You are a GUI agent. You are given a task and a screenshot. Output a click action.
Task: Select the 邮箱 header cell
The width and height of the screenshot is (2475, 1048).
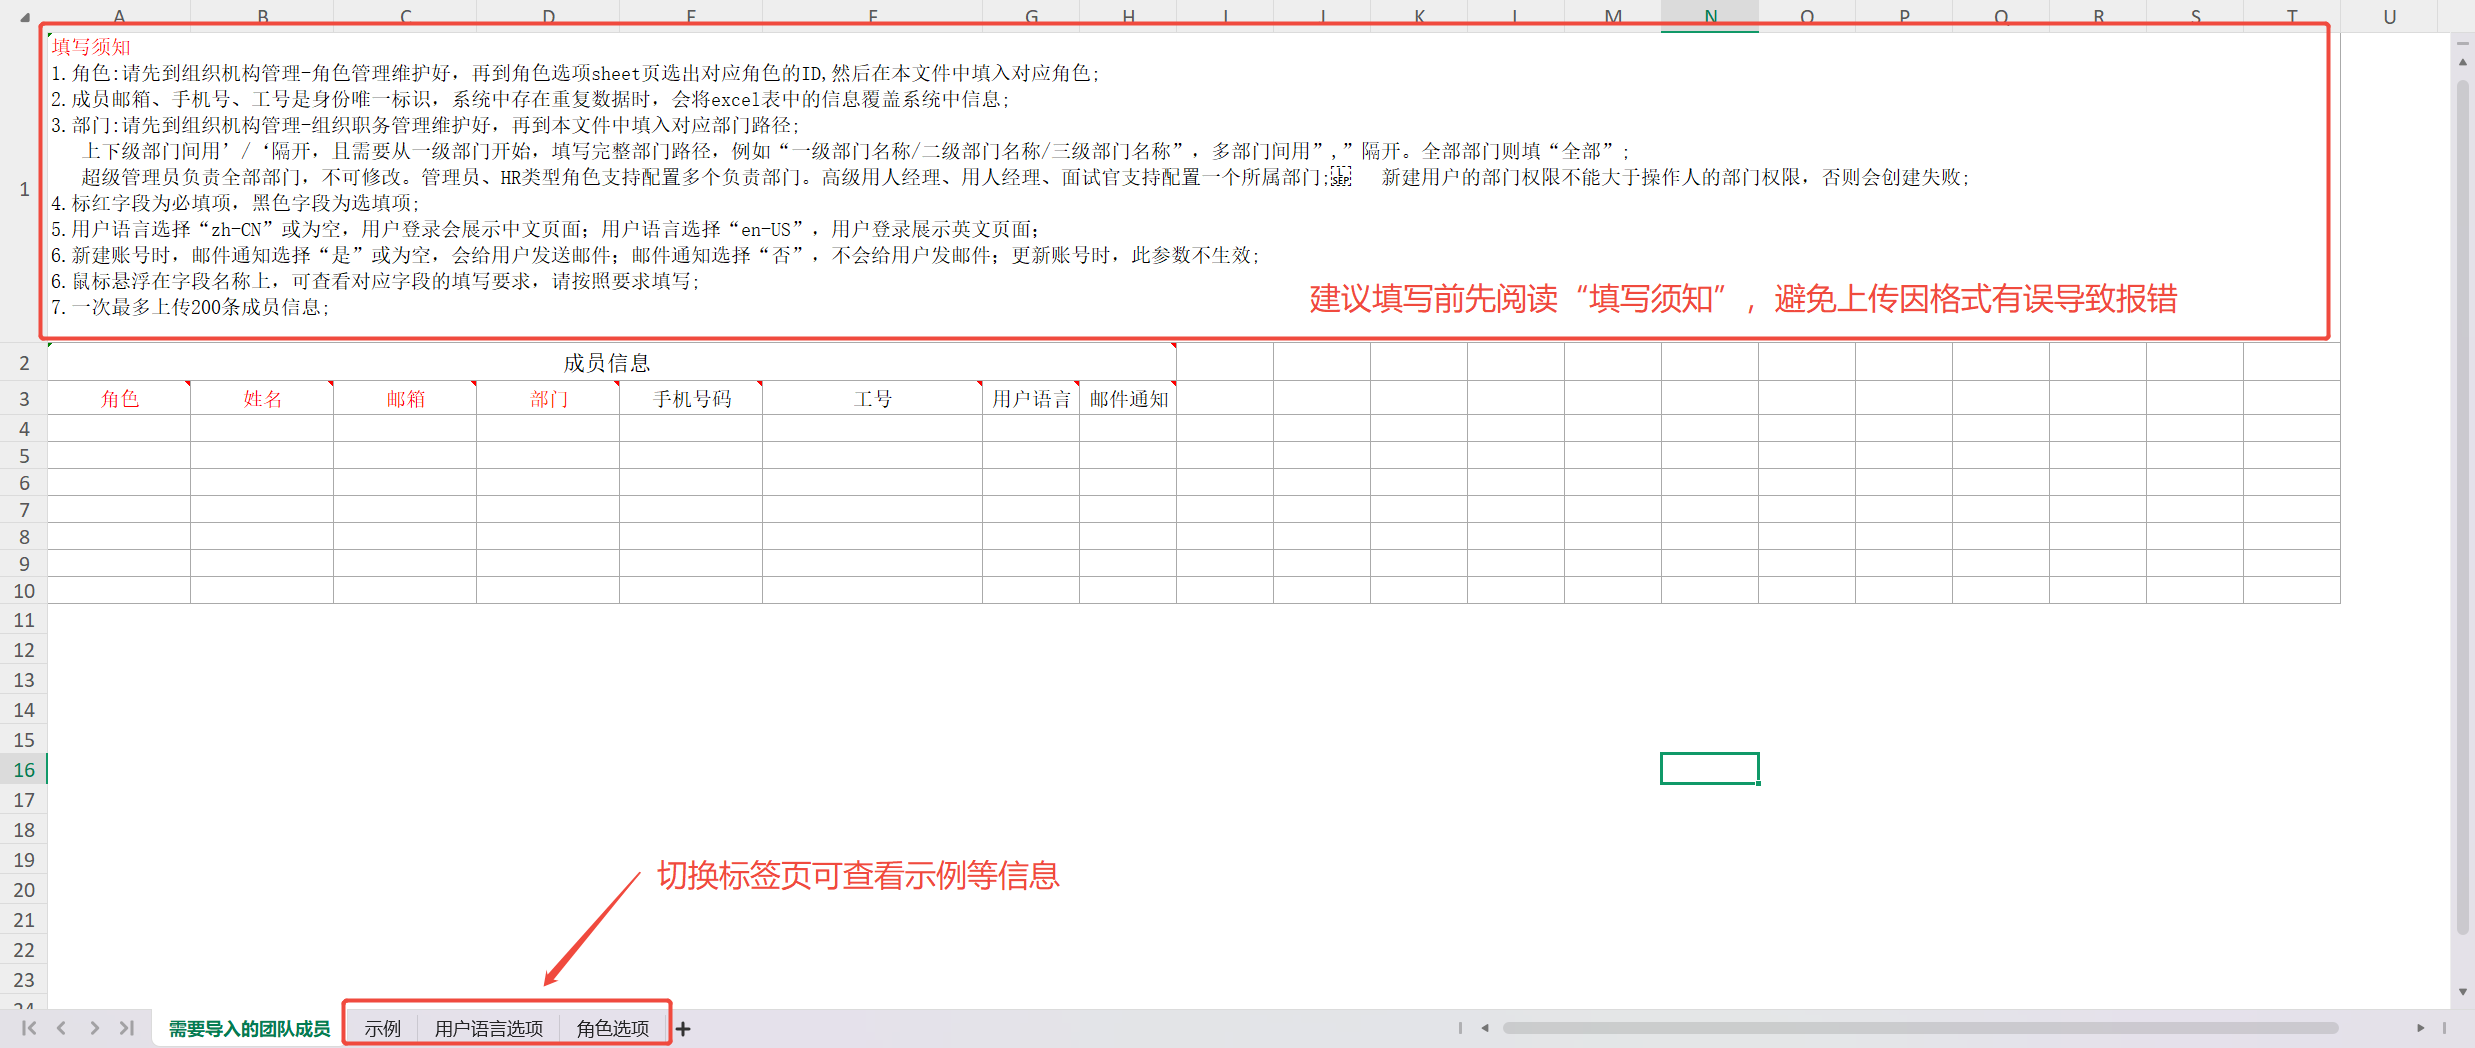point(405,399)
